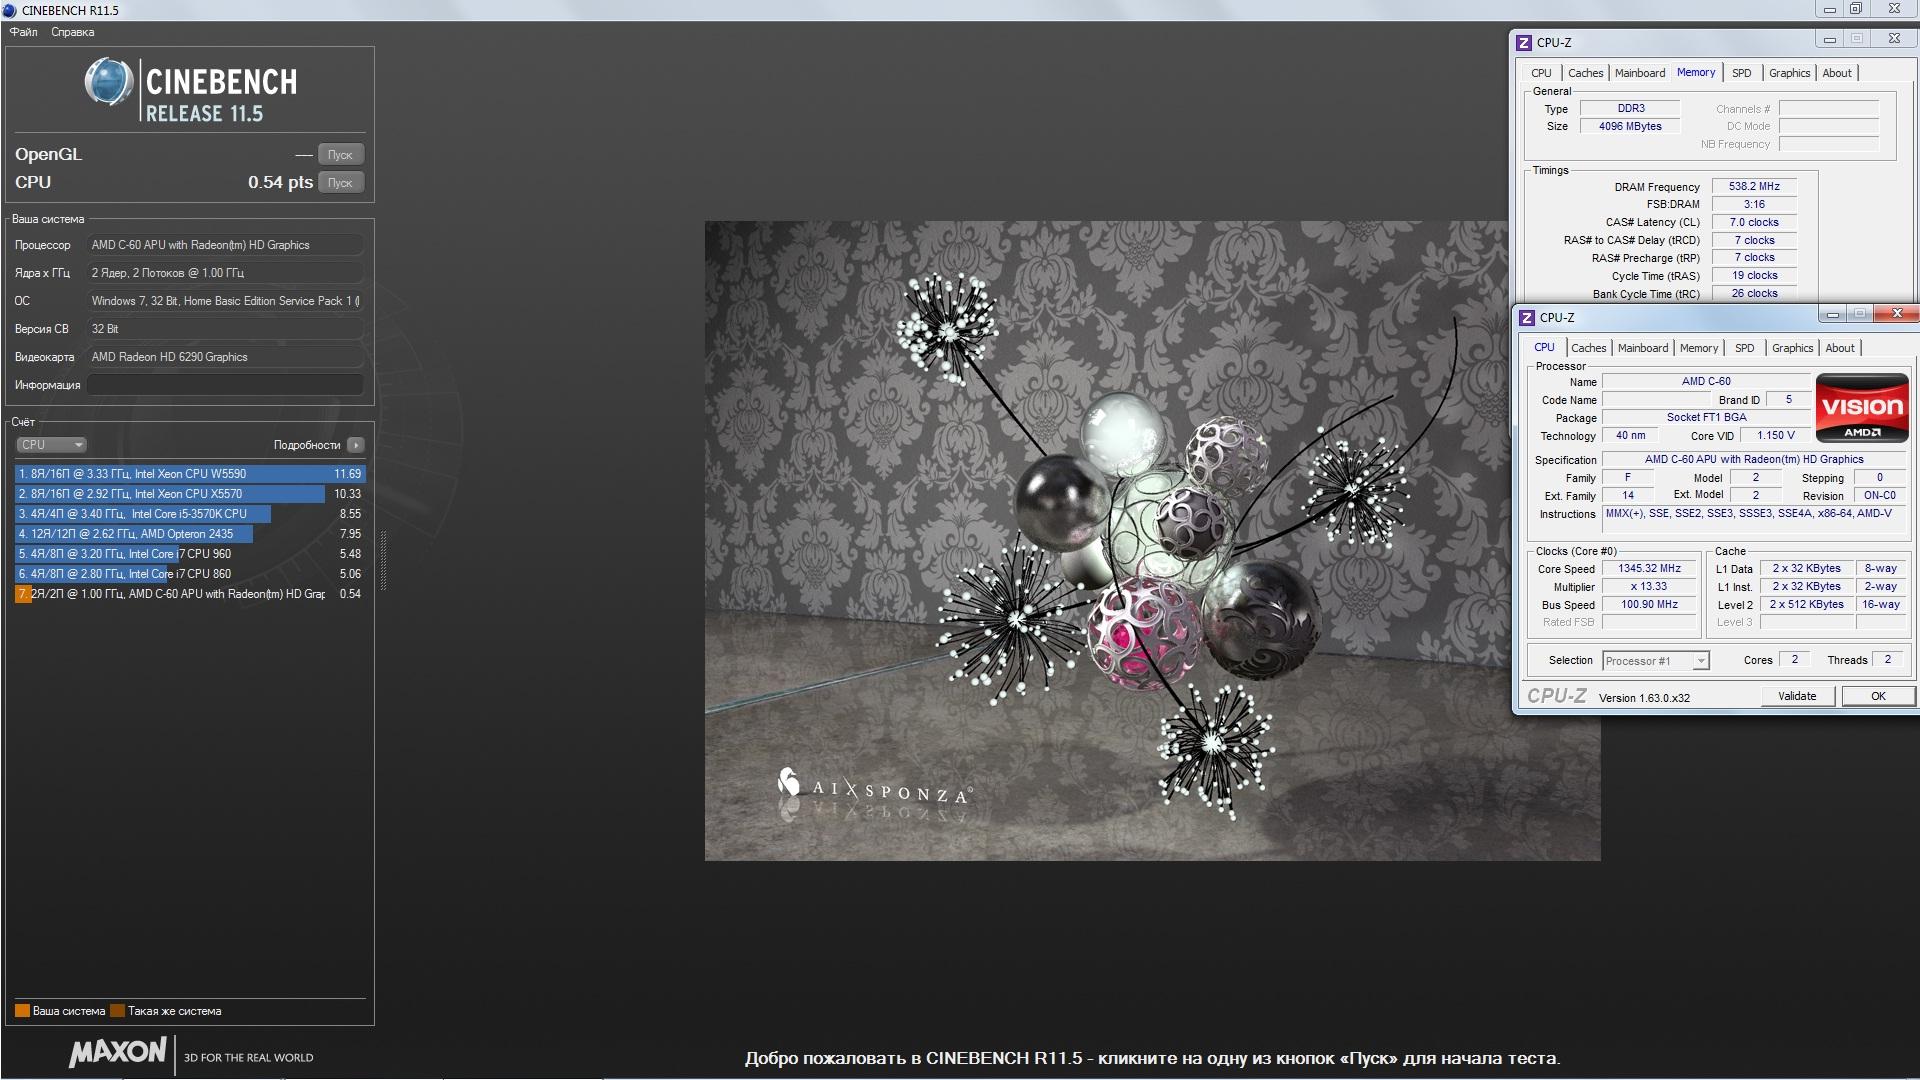
Task: Open Graphics tab in back CPU-Z window
Action: coord(1789,73)
